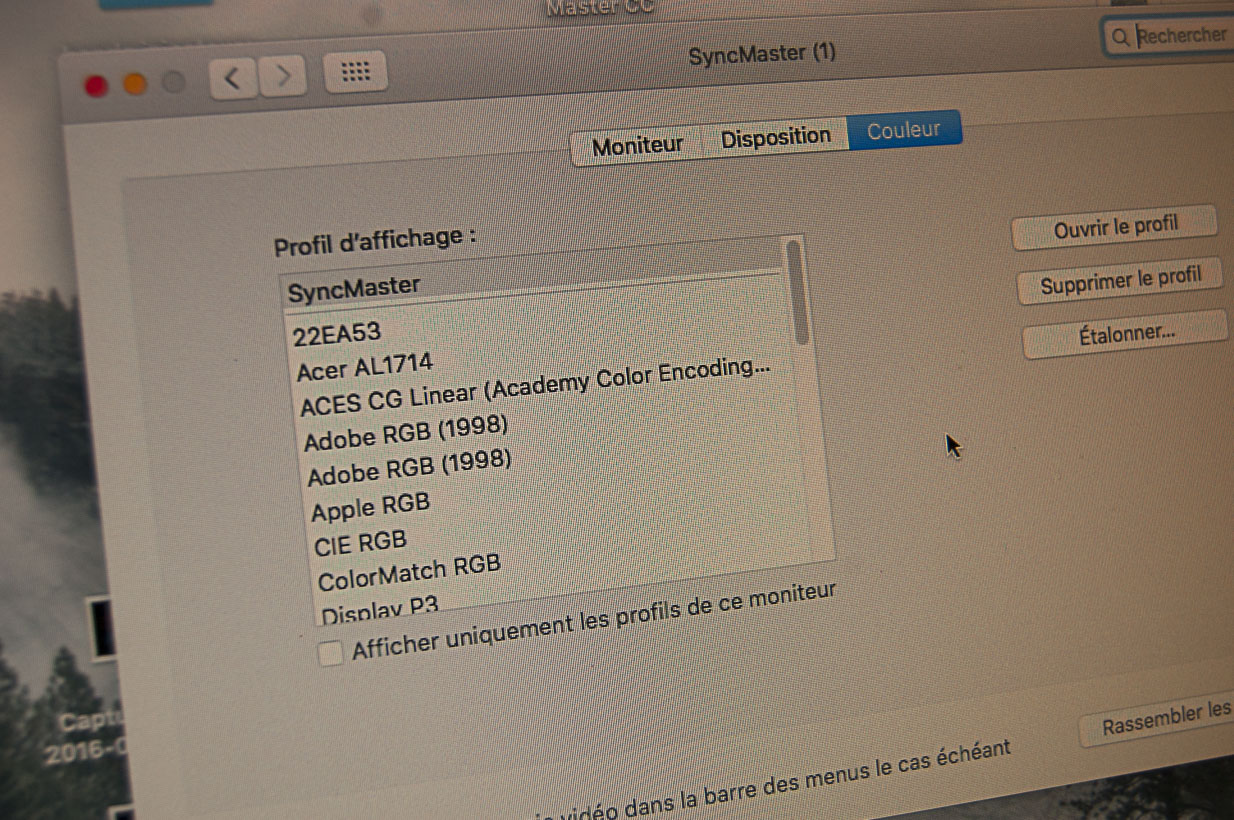Select the Acer AL1714 profile
The height and width of the screenshot is (820, 1234).
pos(365,367)
